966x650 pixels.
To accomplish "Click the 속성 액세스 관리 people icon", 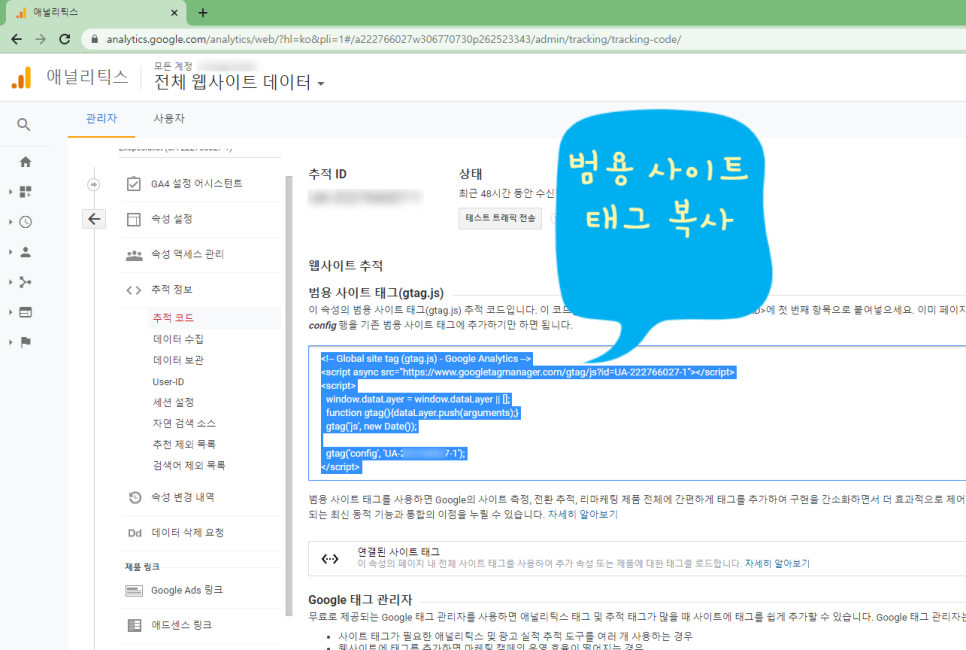I will tap(134, 254).
